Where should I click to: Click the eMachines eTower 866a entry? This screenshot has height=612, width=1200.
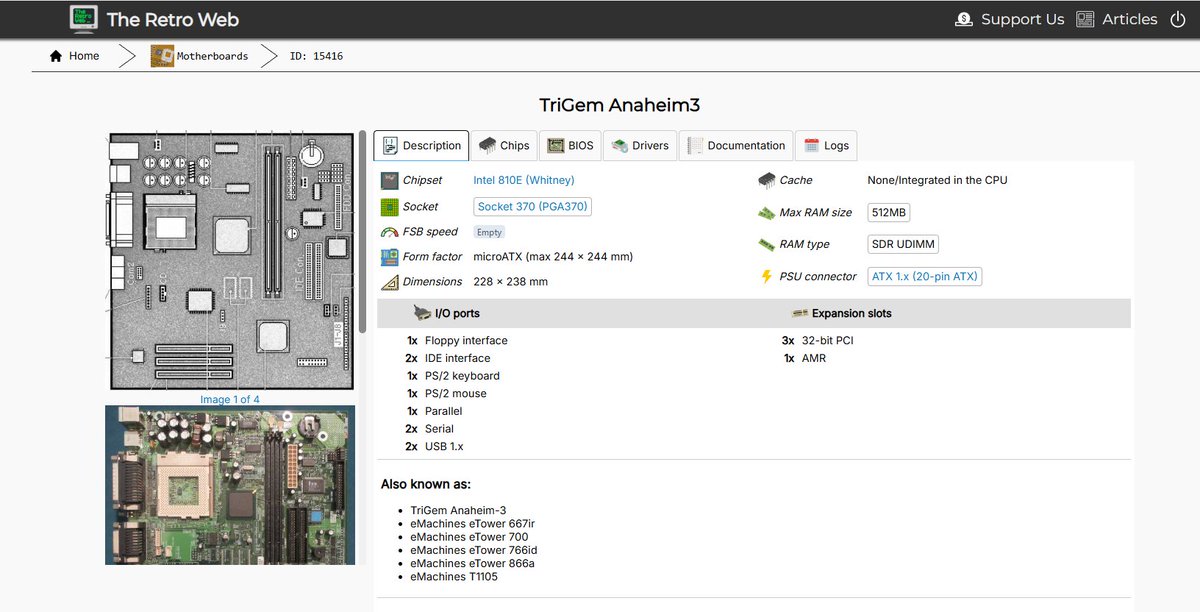tap(472, 564)
